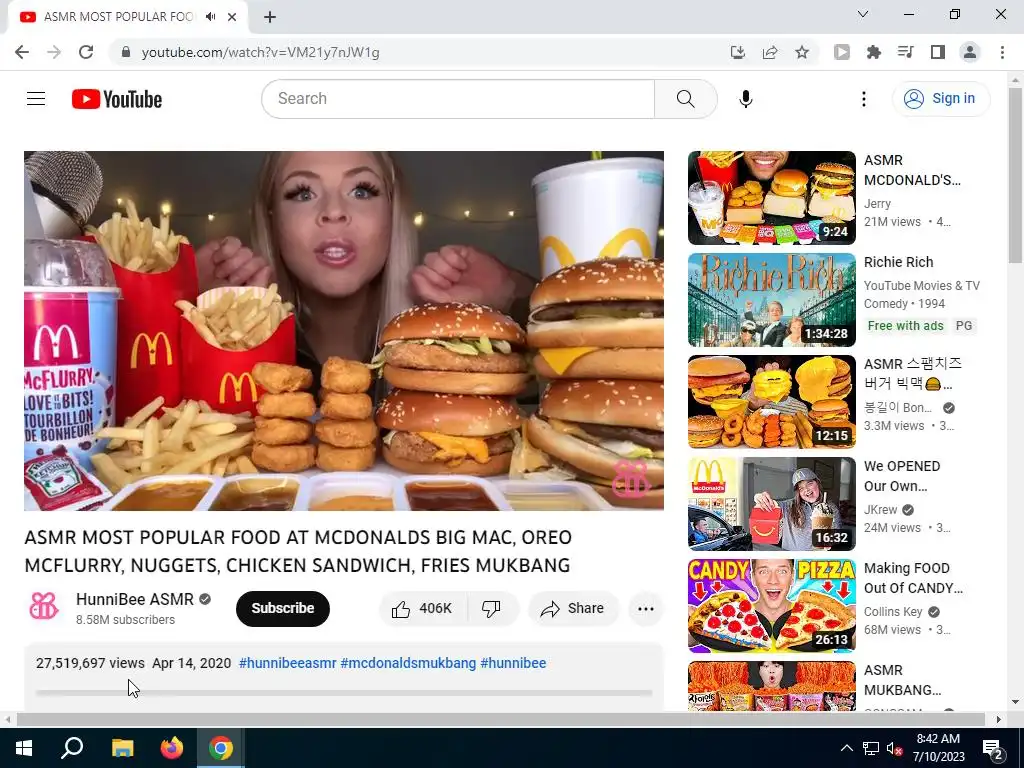Dislike the video with thumbs down

492,609
